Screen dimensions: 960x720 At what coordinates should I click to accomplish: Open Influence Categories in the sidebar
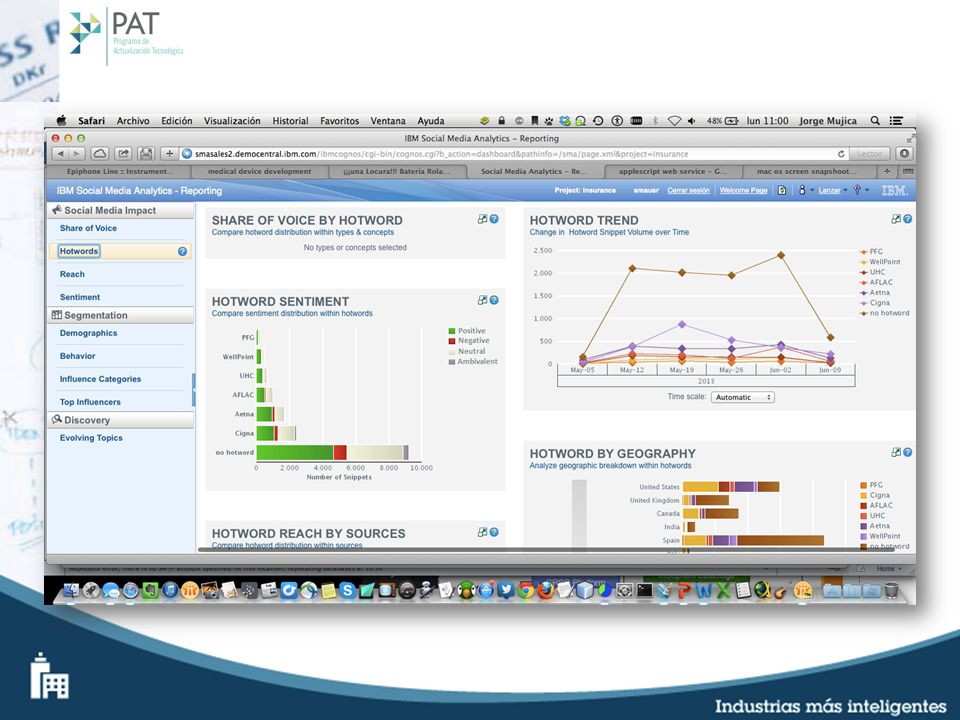(100, 379)
